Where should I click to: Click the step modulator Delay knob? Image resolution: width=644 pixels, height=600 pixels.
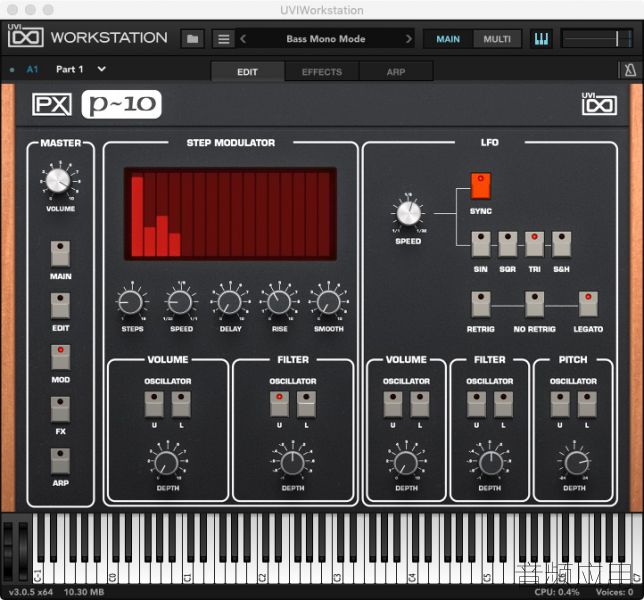(x=230, y=302)
